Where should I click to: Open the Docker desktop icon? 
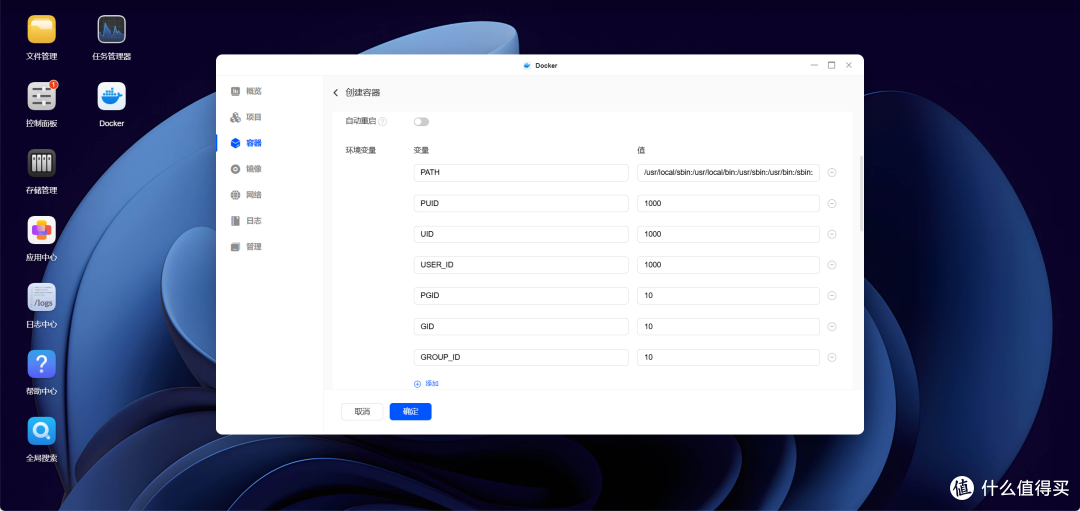[x=112, y=96]
